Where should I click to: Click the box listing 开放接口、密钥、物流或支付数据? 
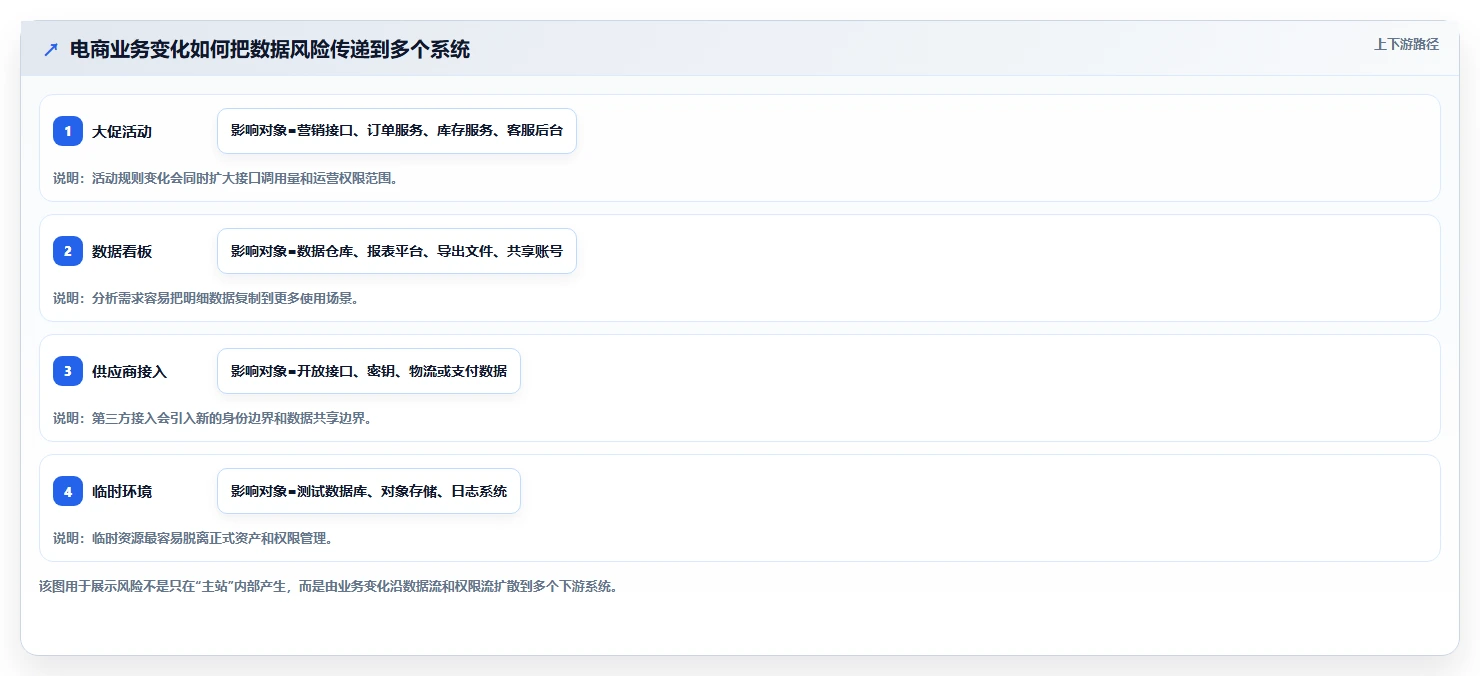(x=369, y=371)
